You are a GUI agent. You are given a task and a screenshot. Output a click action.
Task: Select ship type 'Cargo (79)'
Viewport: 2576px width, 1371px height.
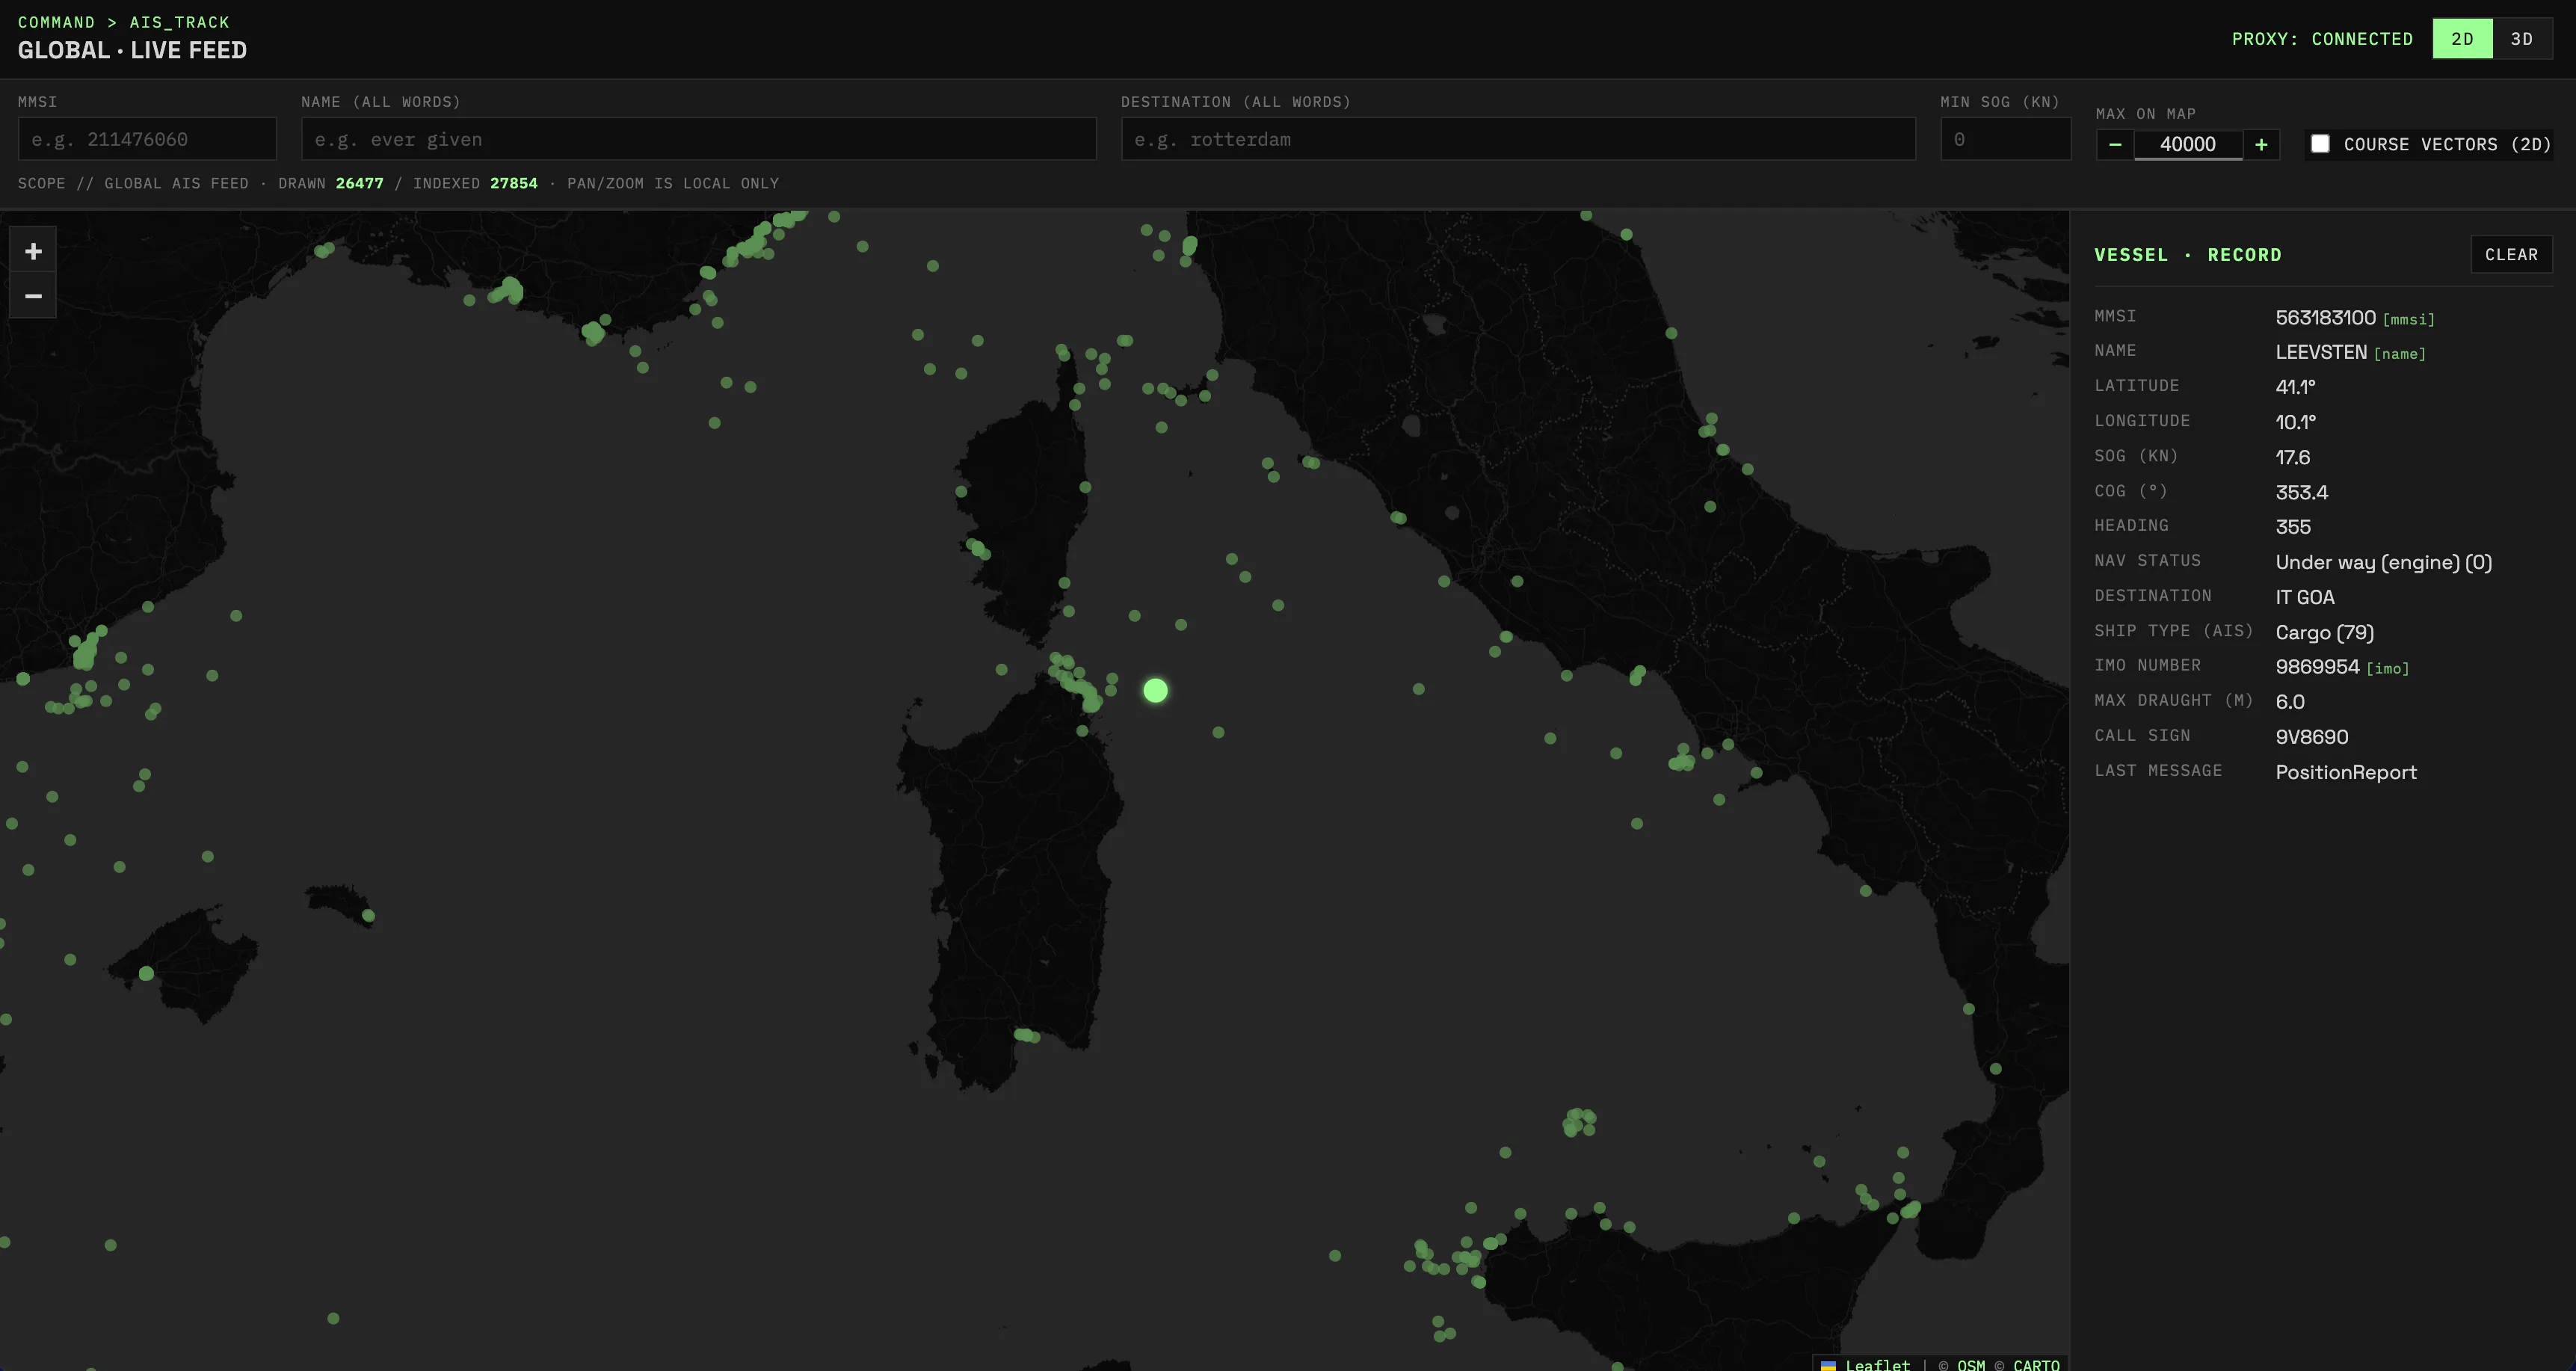[x=2325, y=632]
